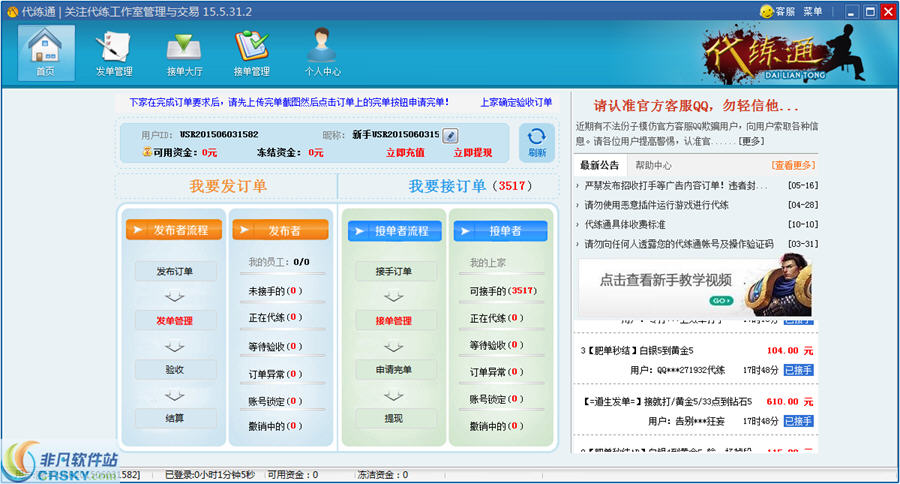The height and width of the screenshot is (484, 900).
Task: Click 我的上家 entry
Action: coord(488,262)
